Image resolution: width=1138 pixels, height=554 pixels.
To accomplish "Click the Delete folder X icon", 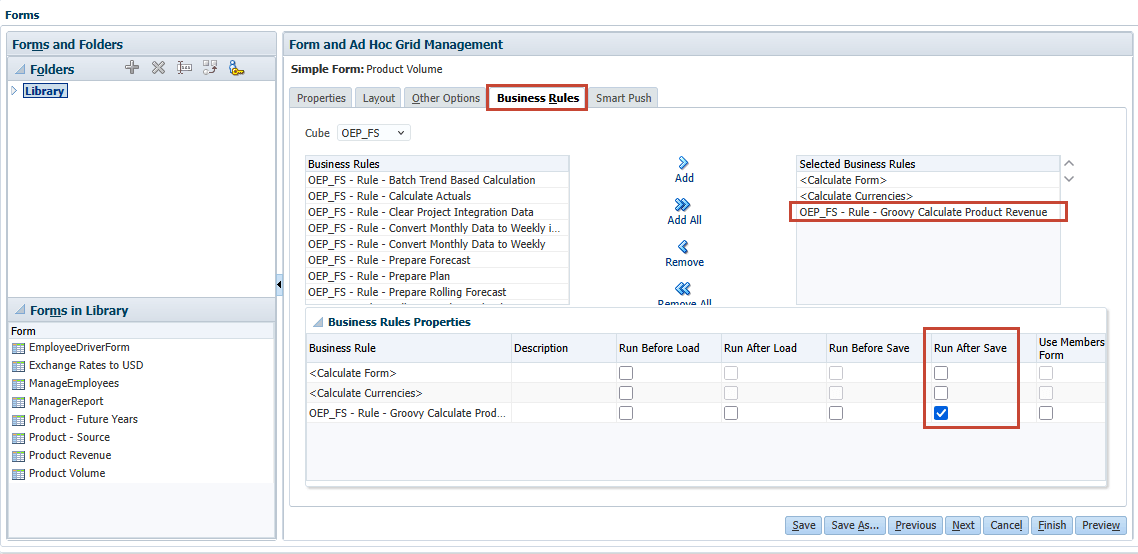I will (x=158, y=68).
